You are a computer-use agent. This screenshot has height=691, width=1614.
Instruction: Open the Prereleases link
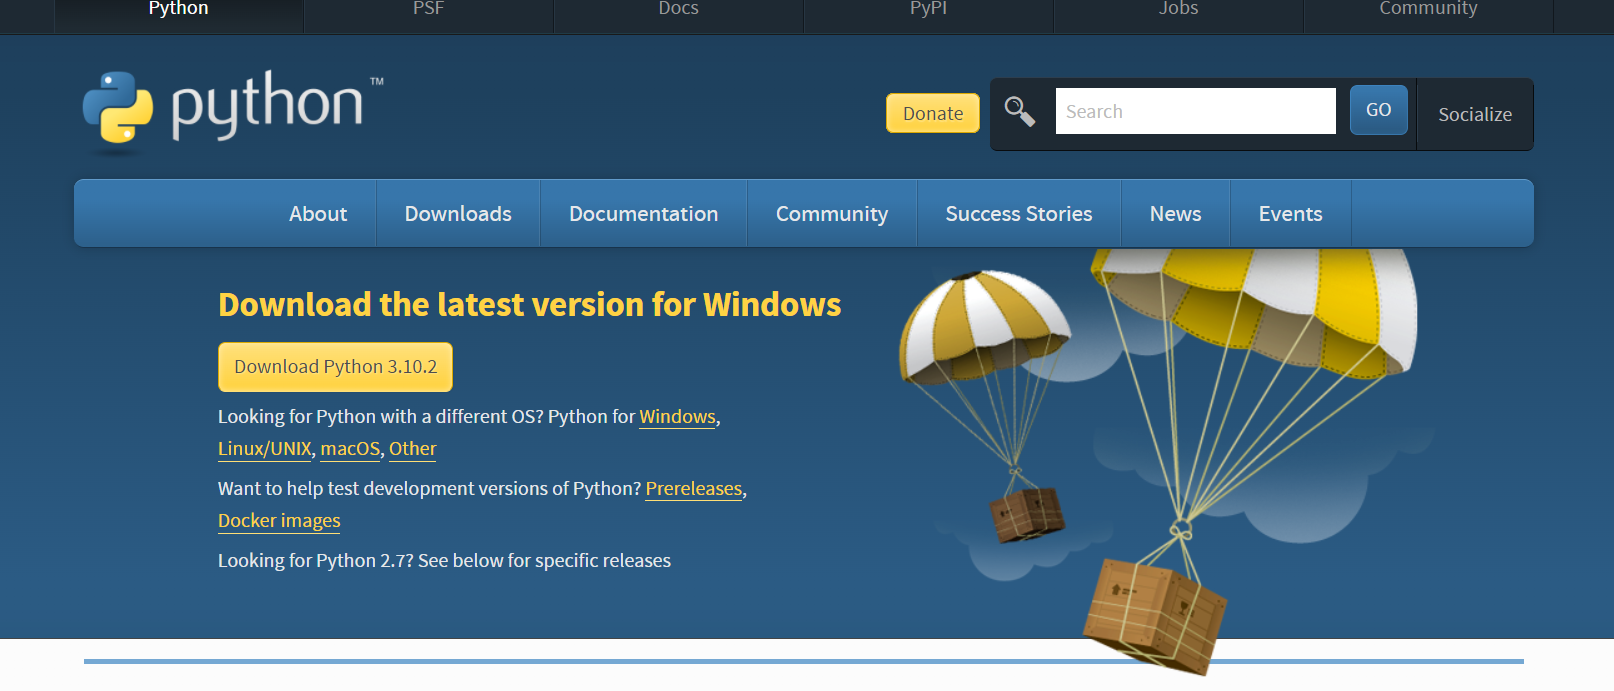694,489
